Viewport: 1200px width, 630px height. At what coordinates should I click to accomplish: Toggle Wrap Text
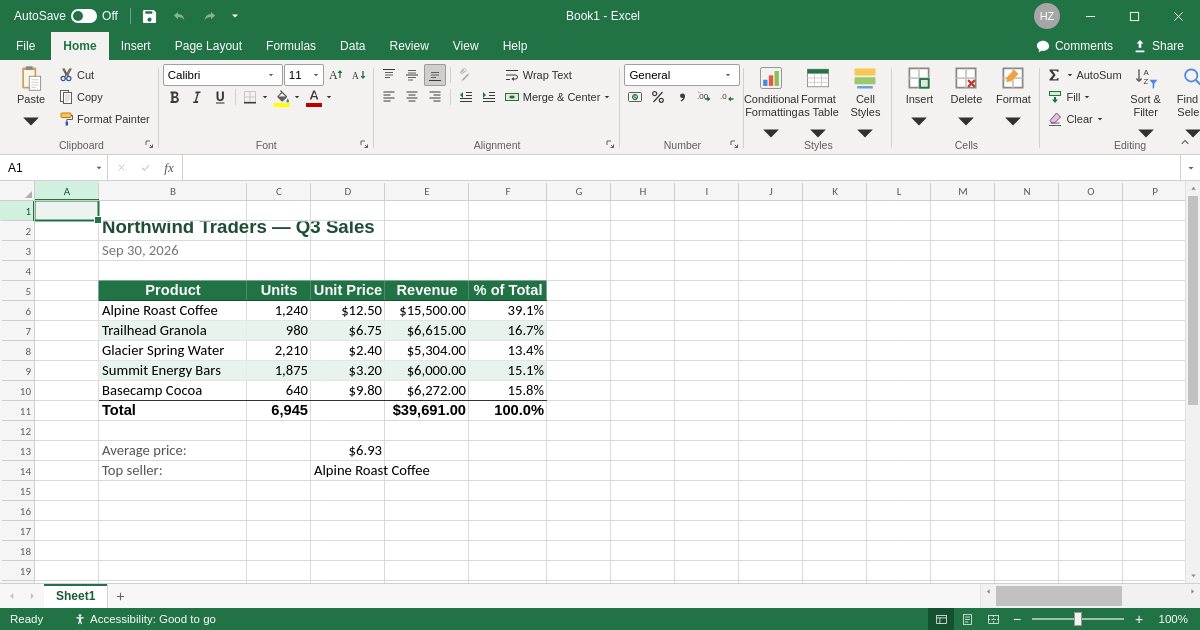[x=539, y=75]
